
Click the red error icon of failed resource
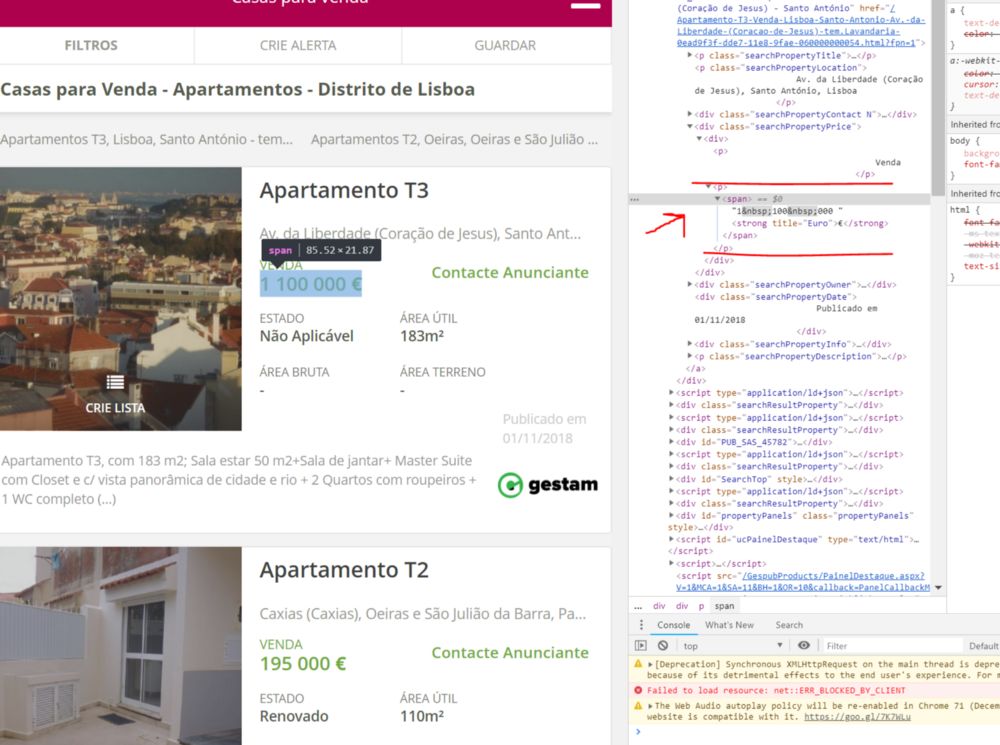pos(638,690)
